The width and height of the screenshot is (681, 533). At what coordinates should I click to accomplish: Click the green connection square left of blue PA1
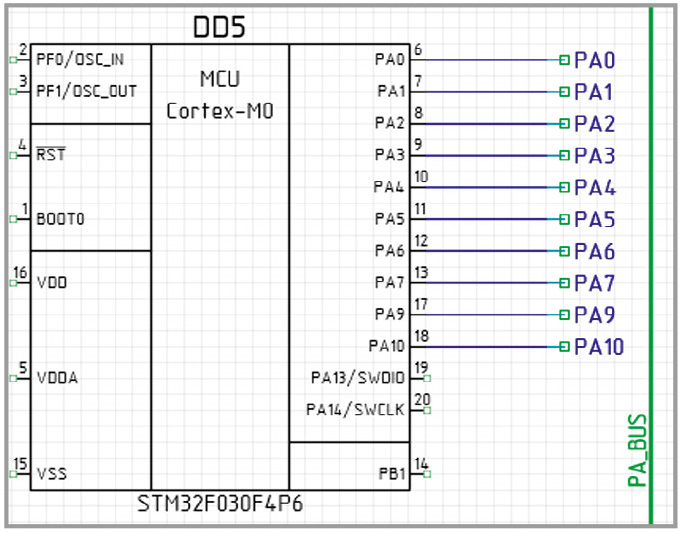(x=564, y=92)
